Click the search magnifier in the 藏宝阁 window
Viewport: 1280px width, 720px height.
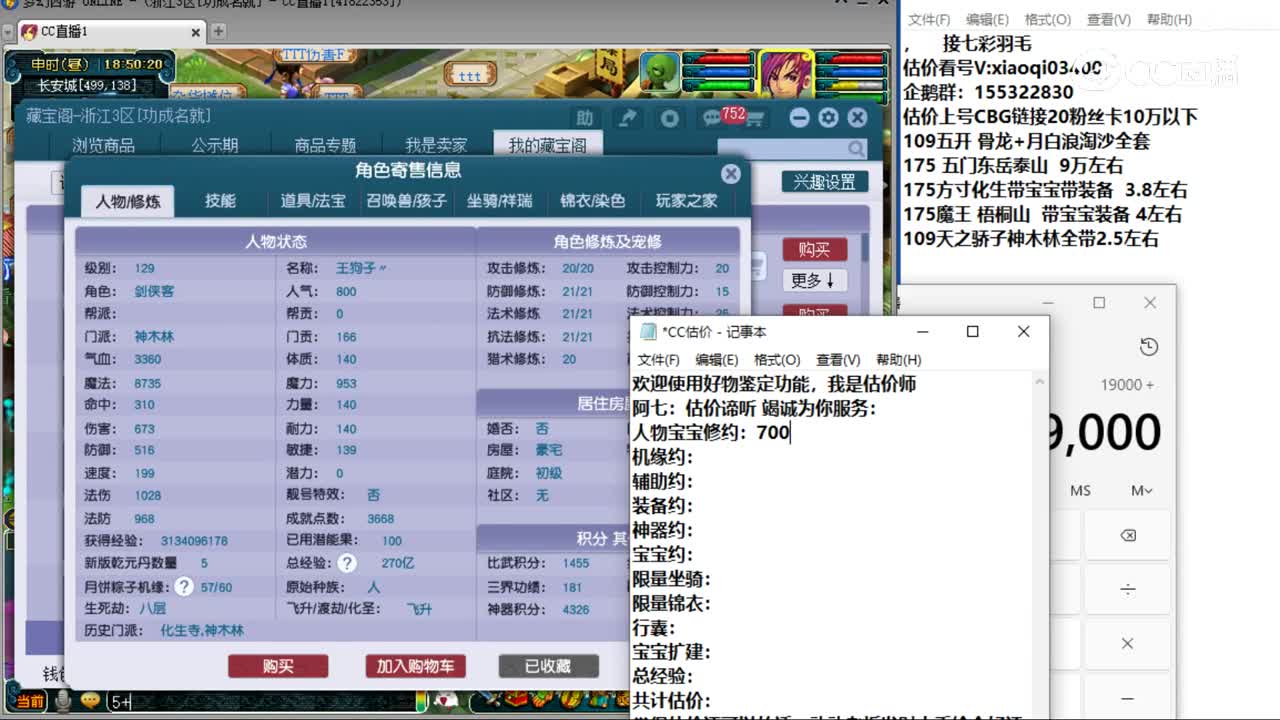[857, 147]
